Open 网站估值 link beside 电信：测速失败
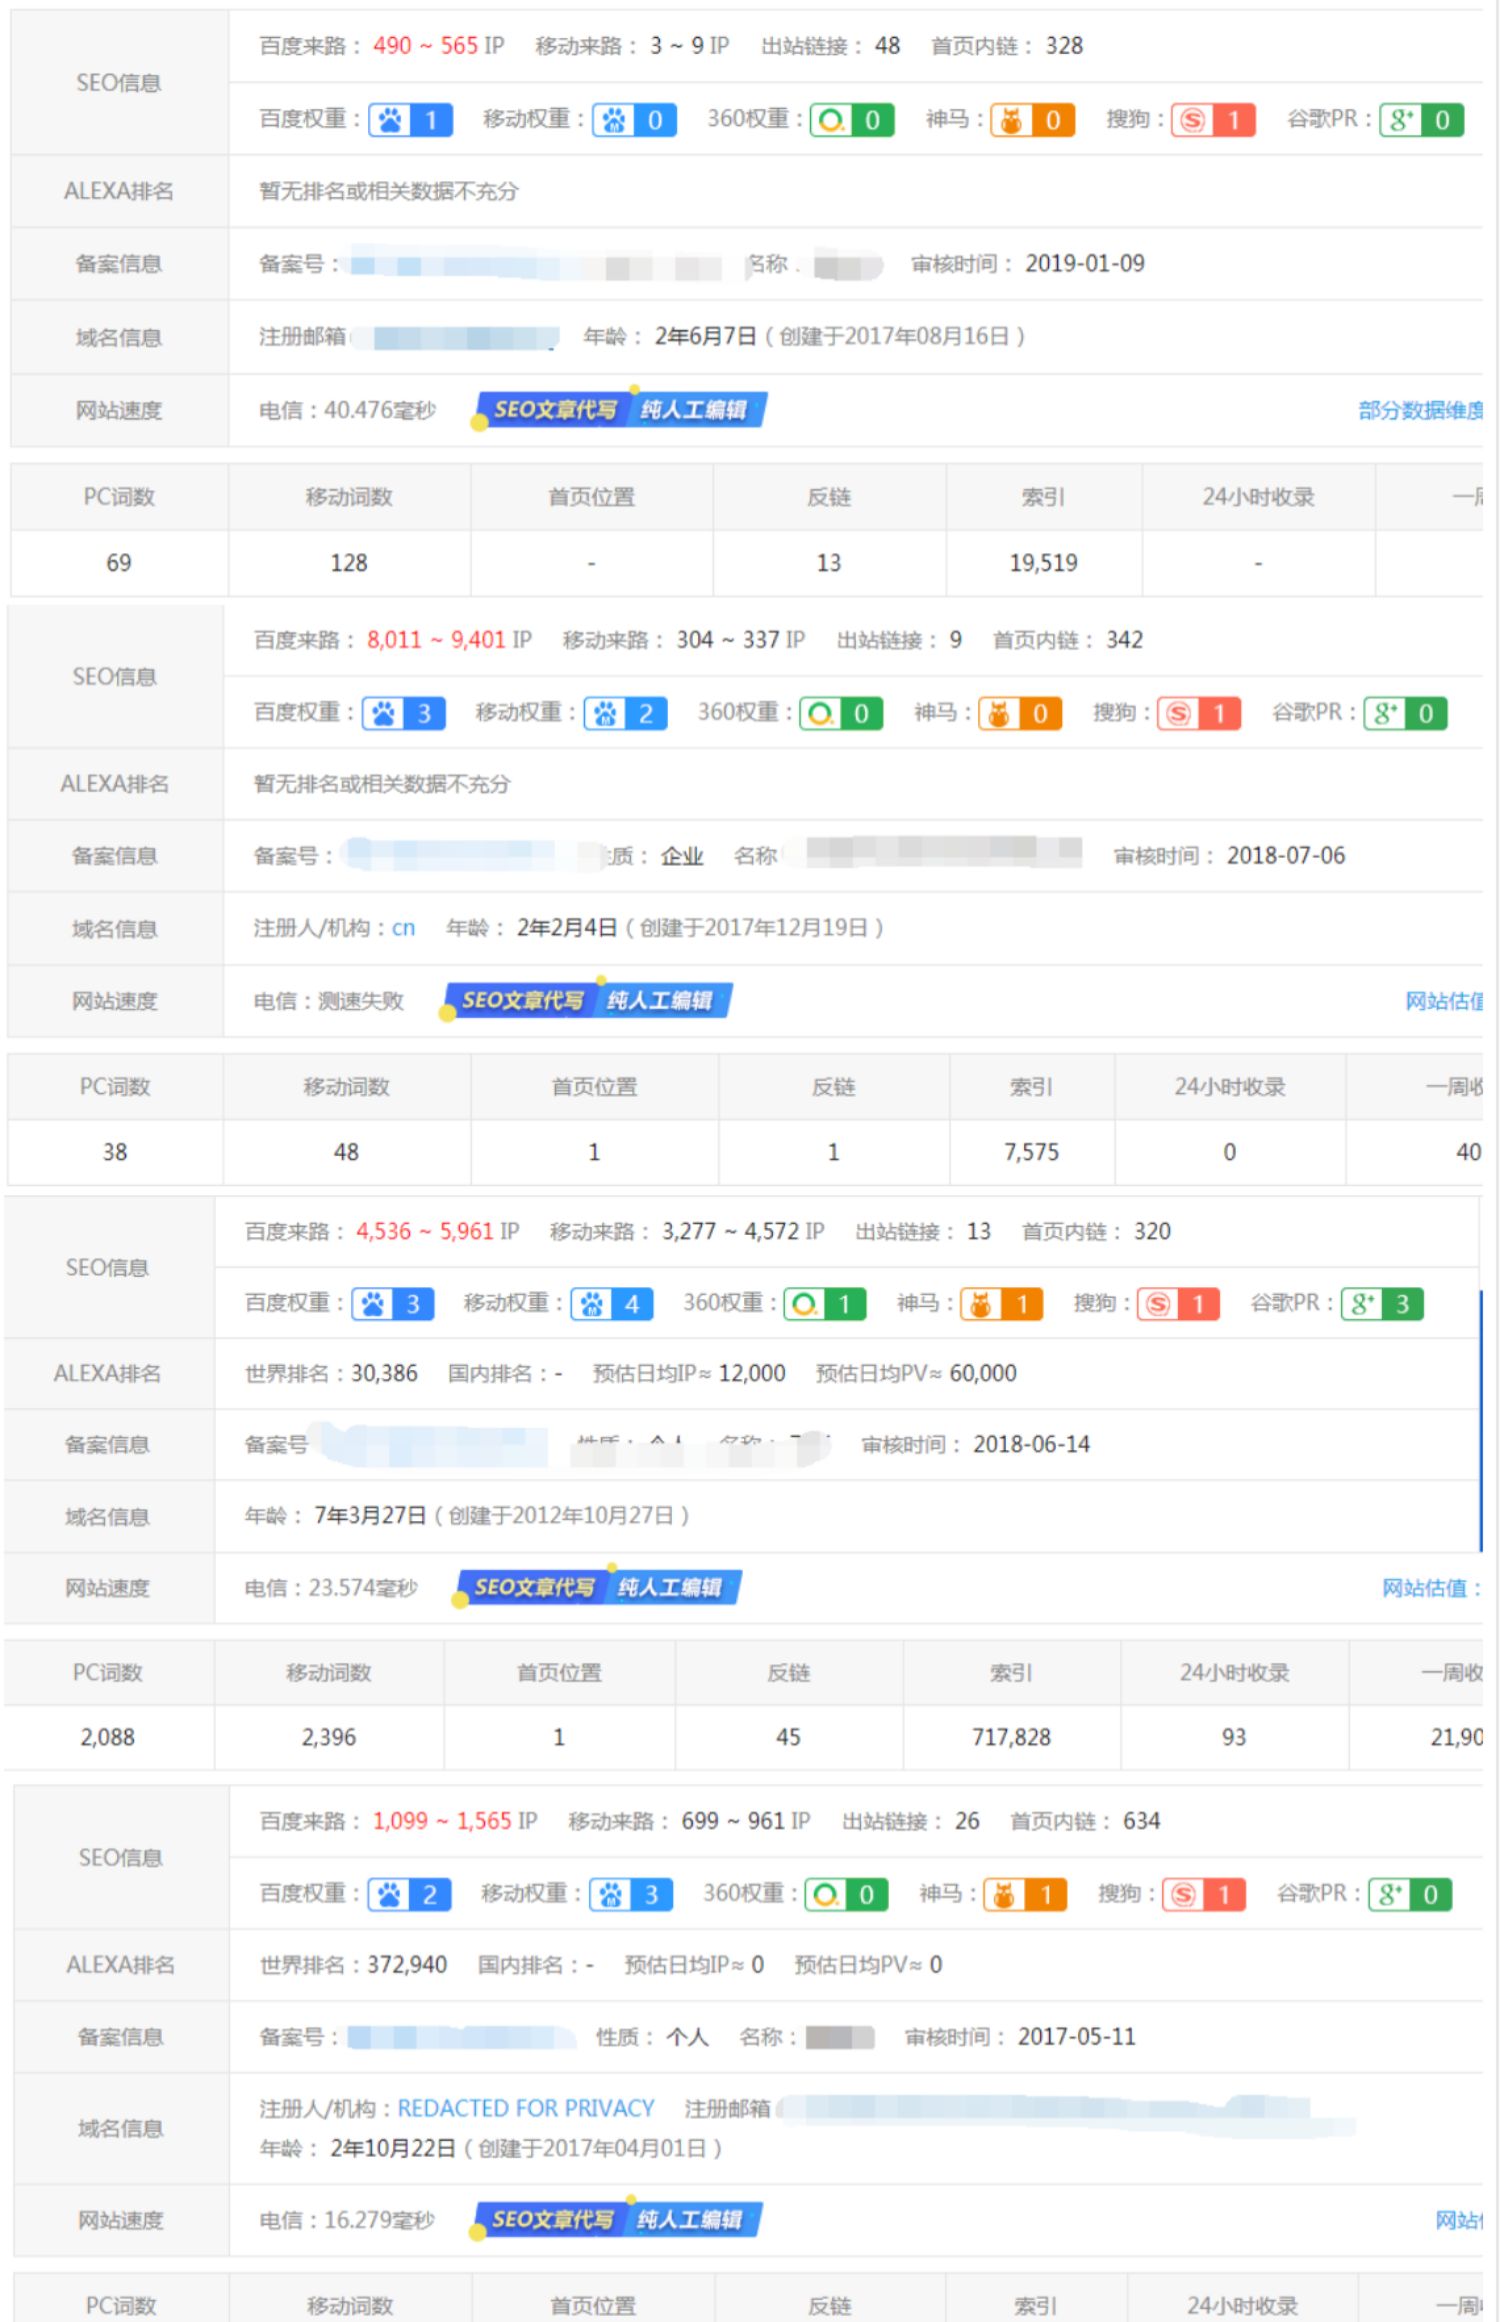Image resolution: width=1500 pixels, height=2322 pixels. pyautogui.click(x=1443, y=1001)
